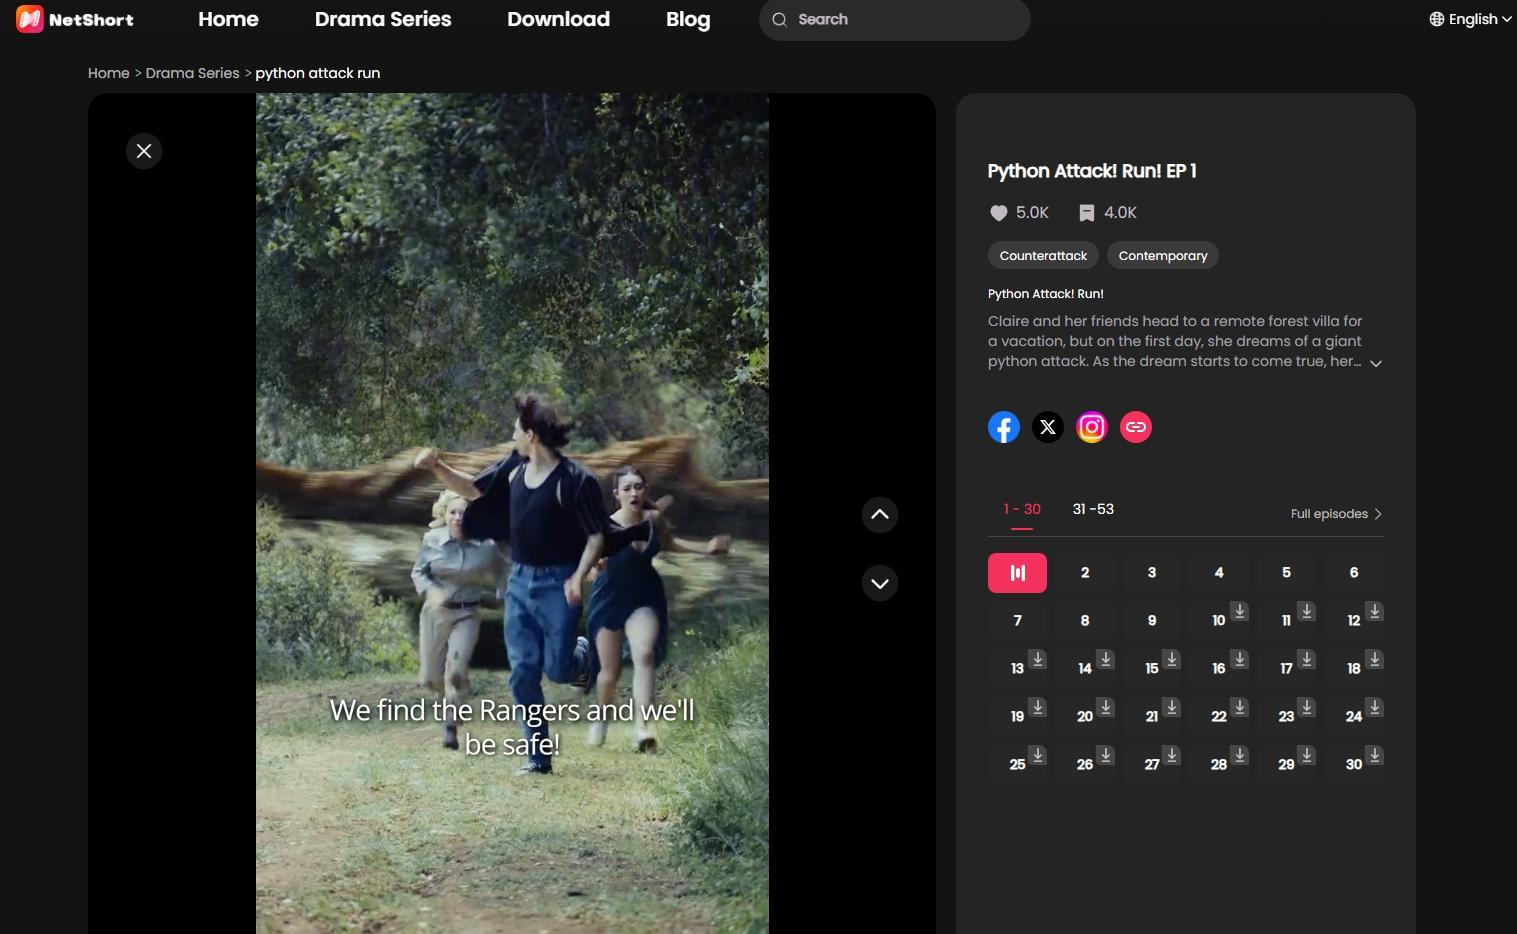Play episode 6
Image resolution: width=1517 pixels, height=934 pixels.
pyautogui.click(x=1354, y=573)
